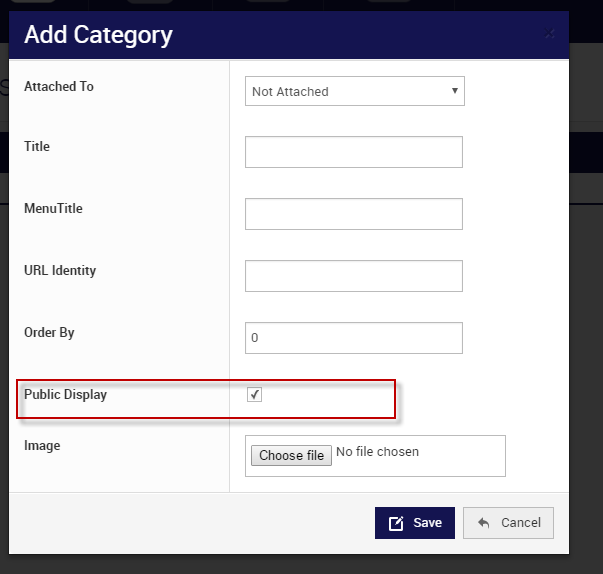Click the Public Display label

(x=65, y=395)
